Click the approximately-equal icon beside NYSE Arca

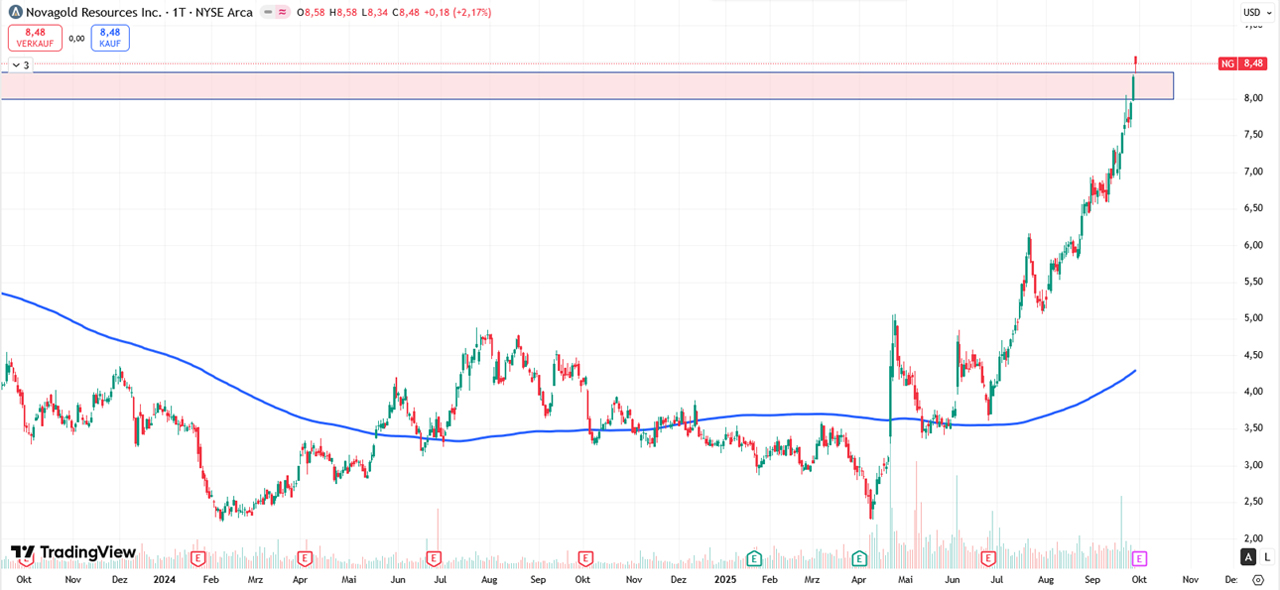pyautogui.click(x=283, y=13)
